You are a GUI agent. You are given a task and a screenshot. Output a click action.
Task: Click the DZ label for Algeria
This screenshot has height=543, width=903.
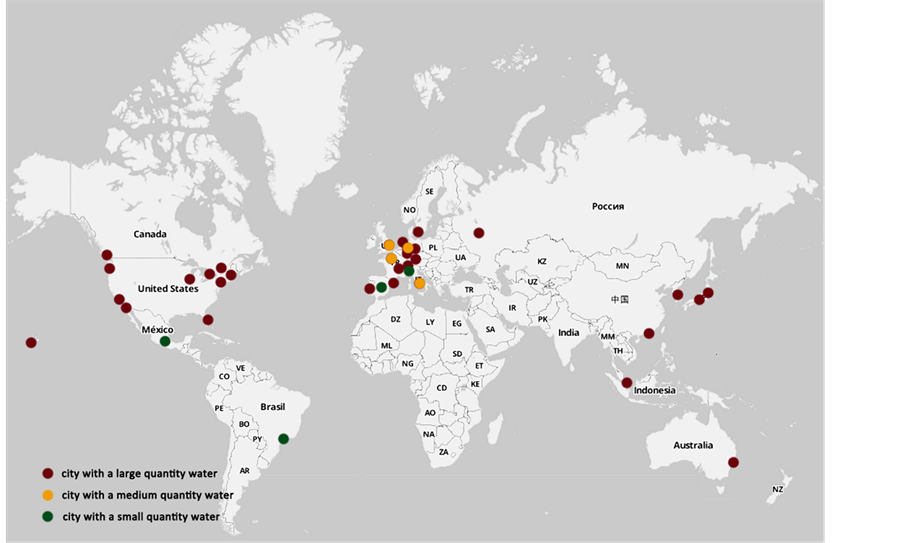coord(395,319)
